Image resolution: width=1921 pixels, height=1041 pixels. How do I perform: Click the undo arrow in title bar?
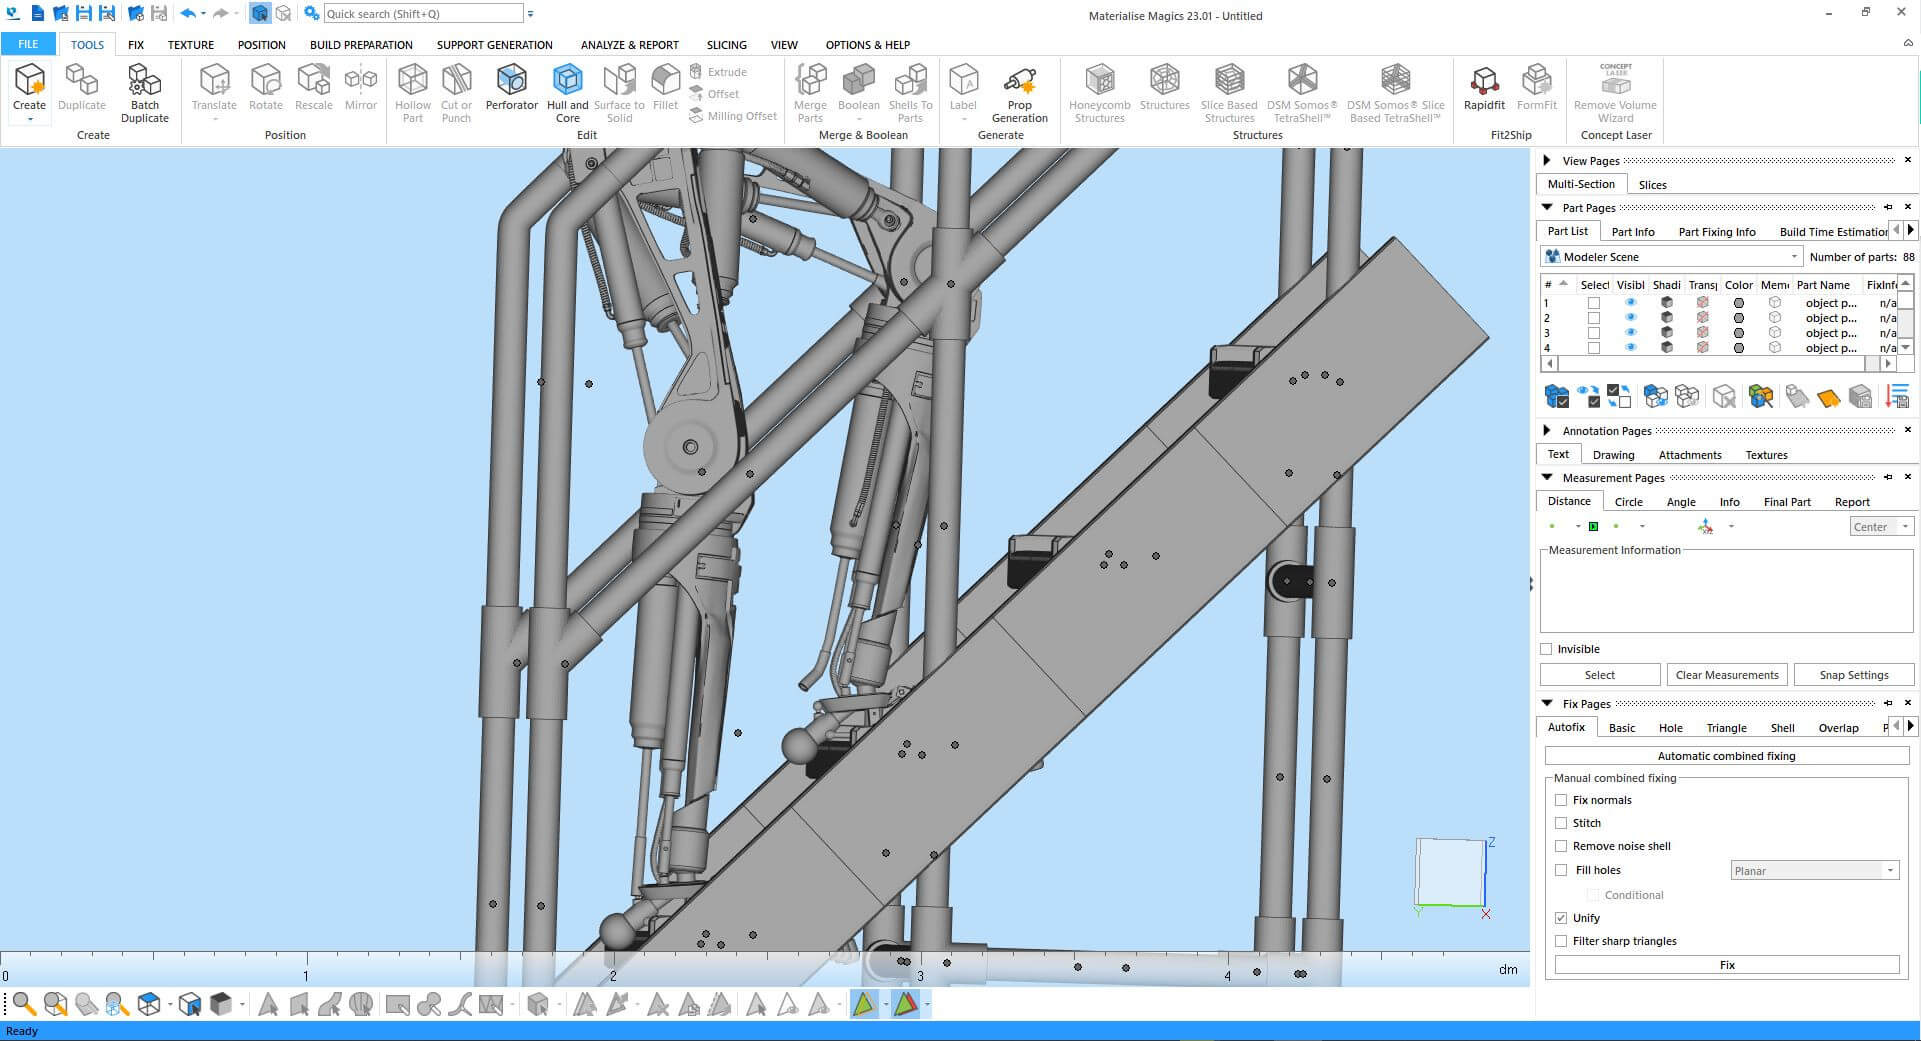pos(187,14)
